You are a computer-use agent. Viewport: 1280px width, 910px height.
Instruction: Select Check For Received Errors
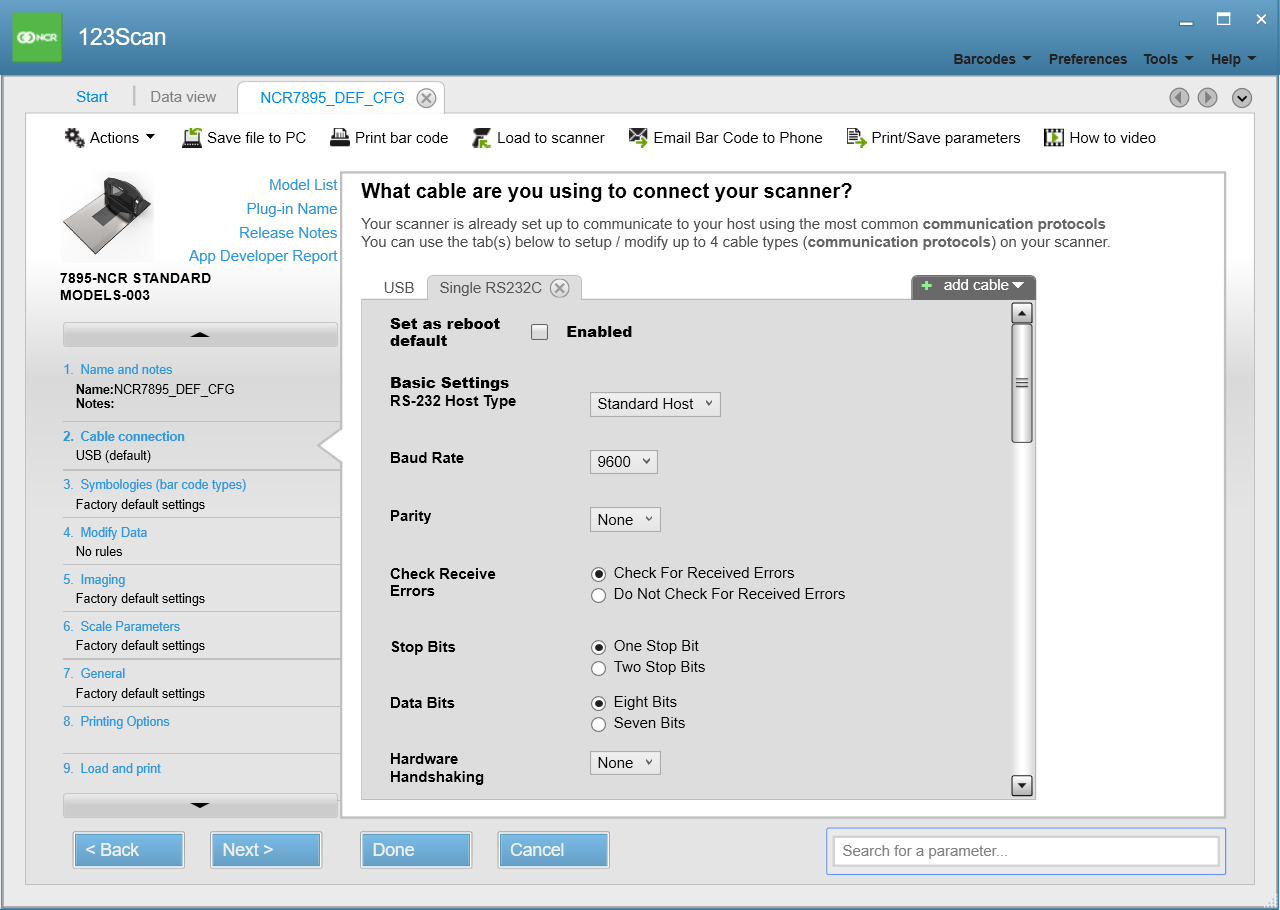pos(599,574)
